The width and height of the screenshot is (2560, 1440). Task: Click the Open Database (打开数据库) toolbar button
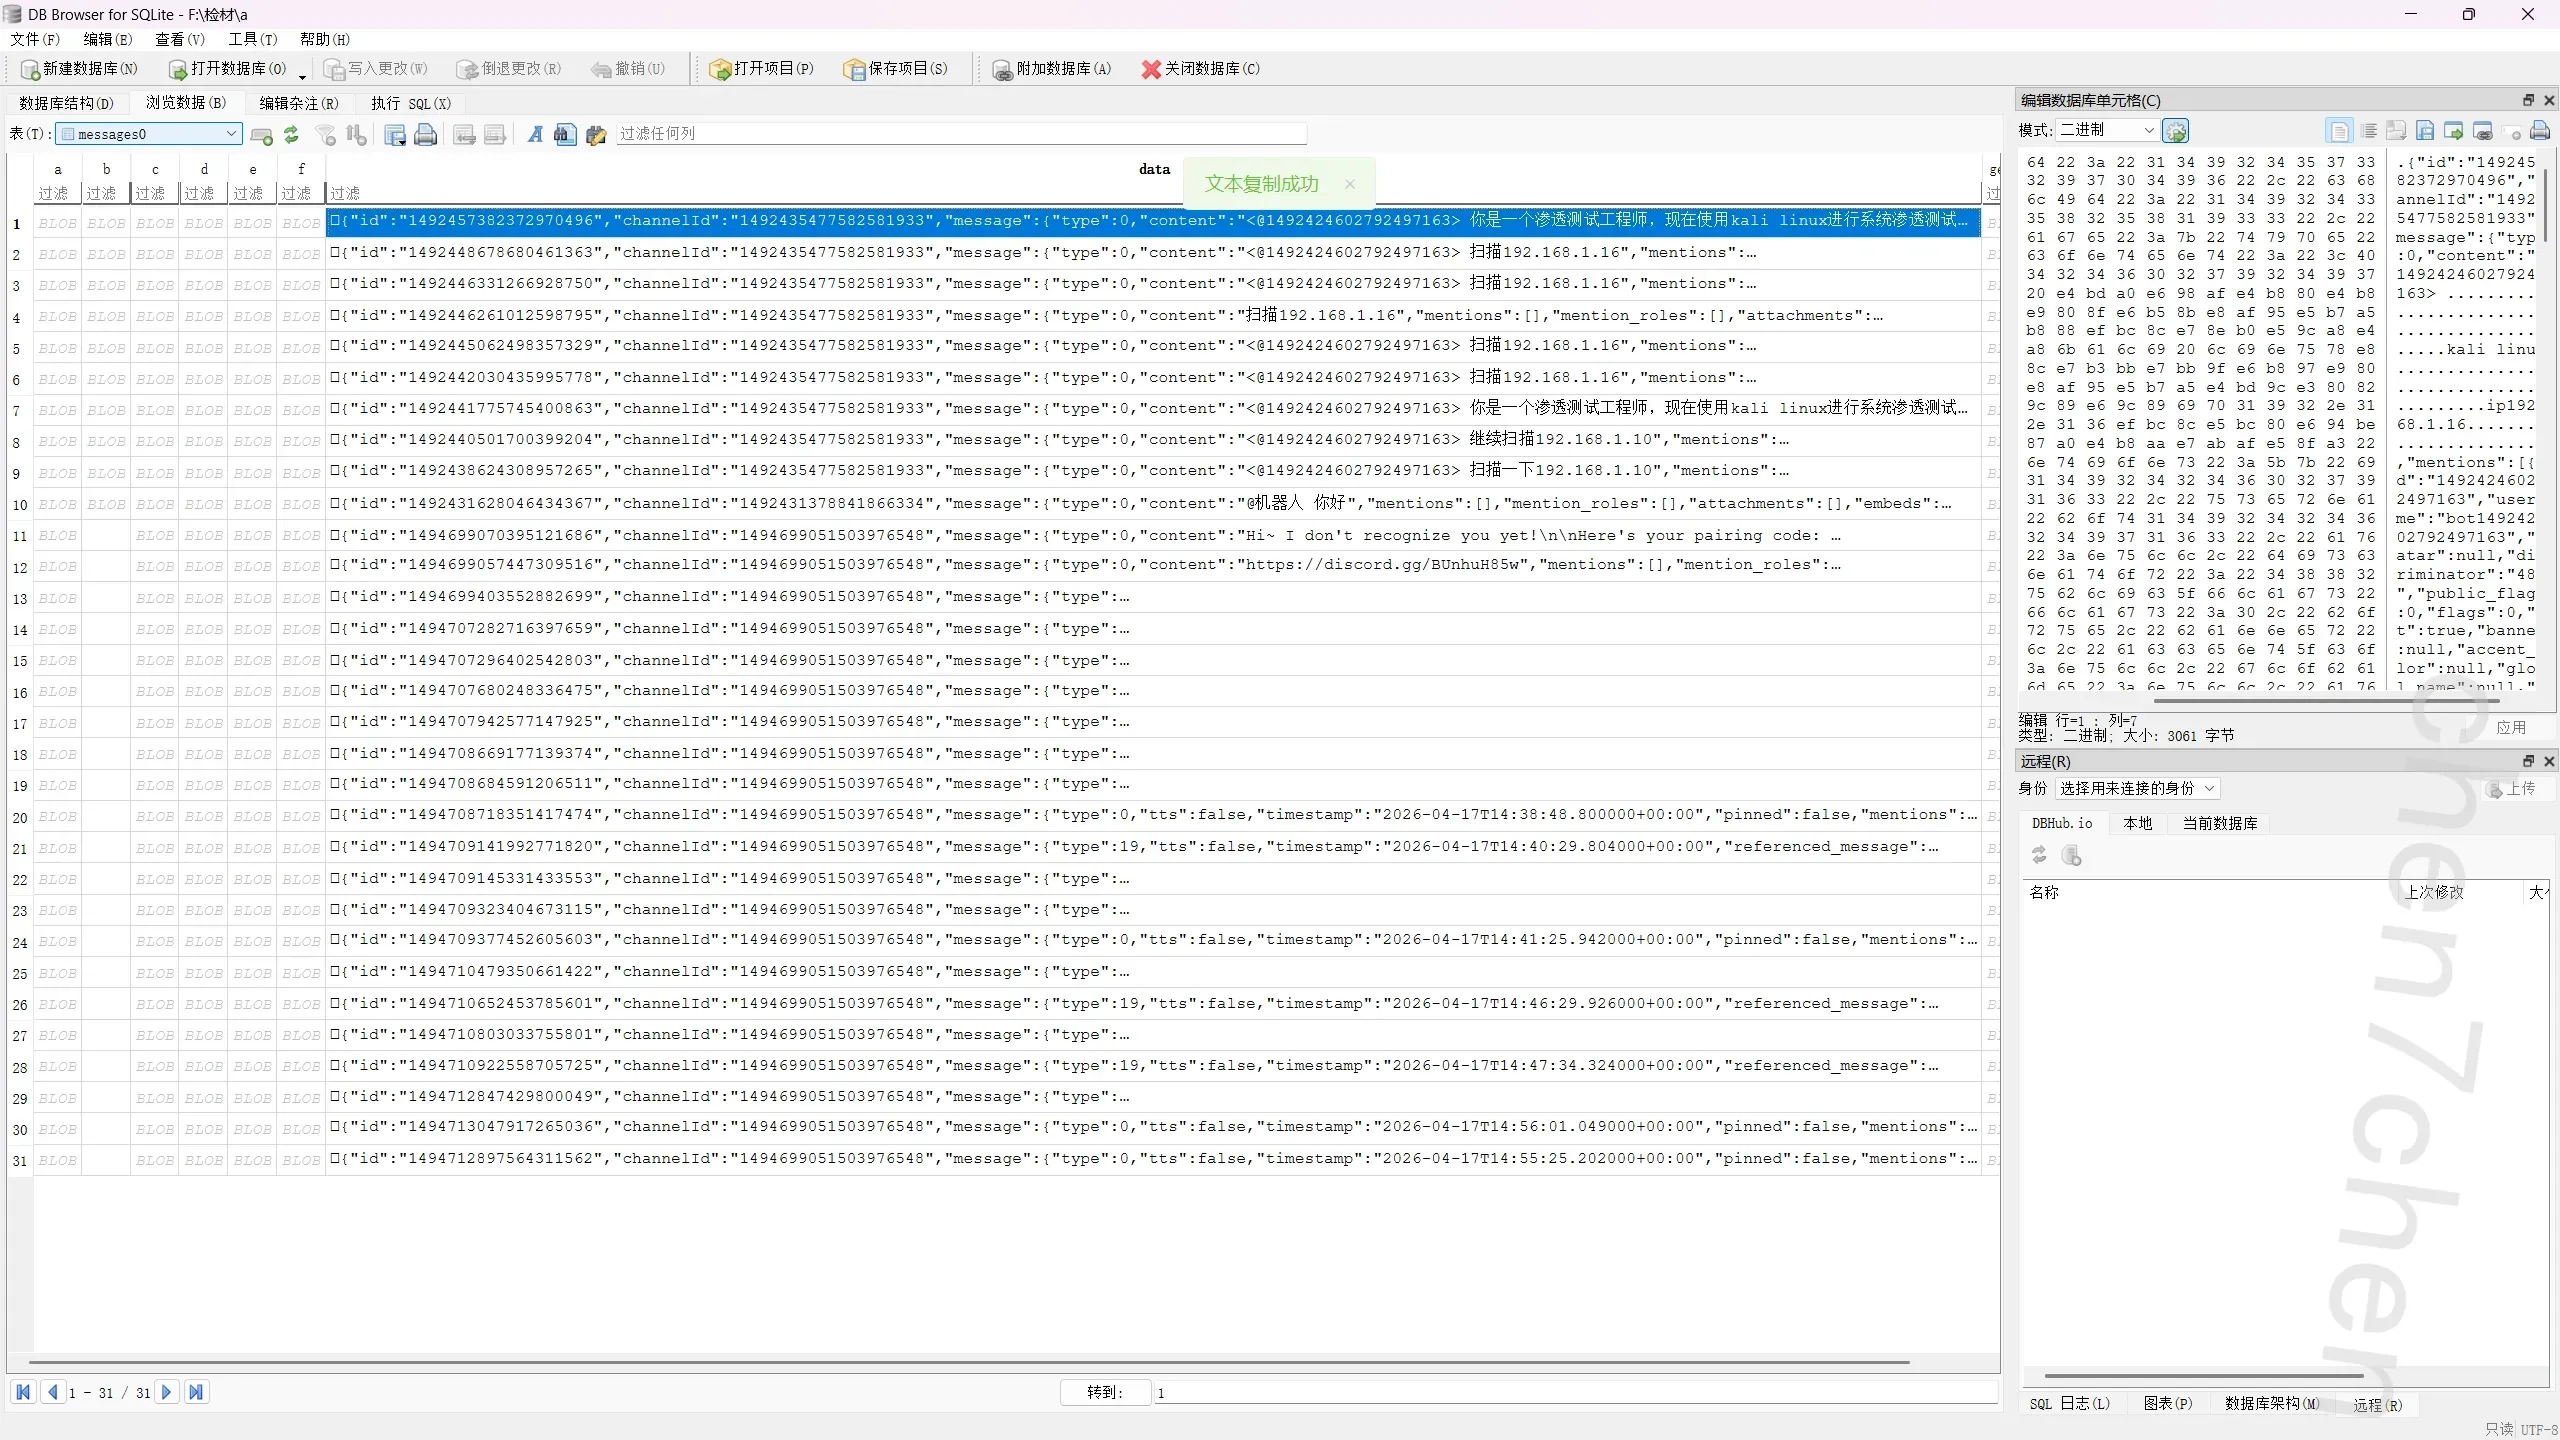[228, 69]
